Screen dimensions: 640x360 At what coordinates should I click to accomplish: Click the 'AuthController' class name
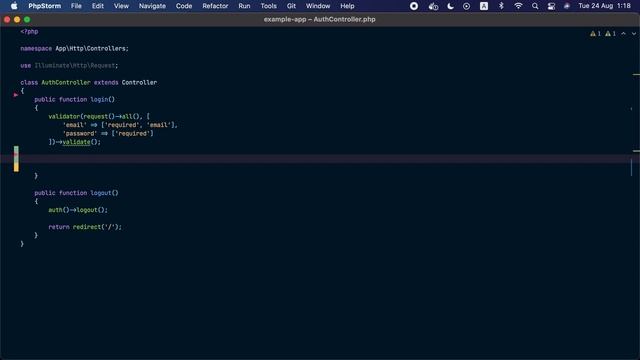coord(66,82)
